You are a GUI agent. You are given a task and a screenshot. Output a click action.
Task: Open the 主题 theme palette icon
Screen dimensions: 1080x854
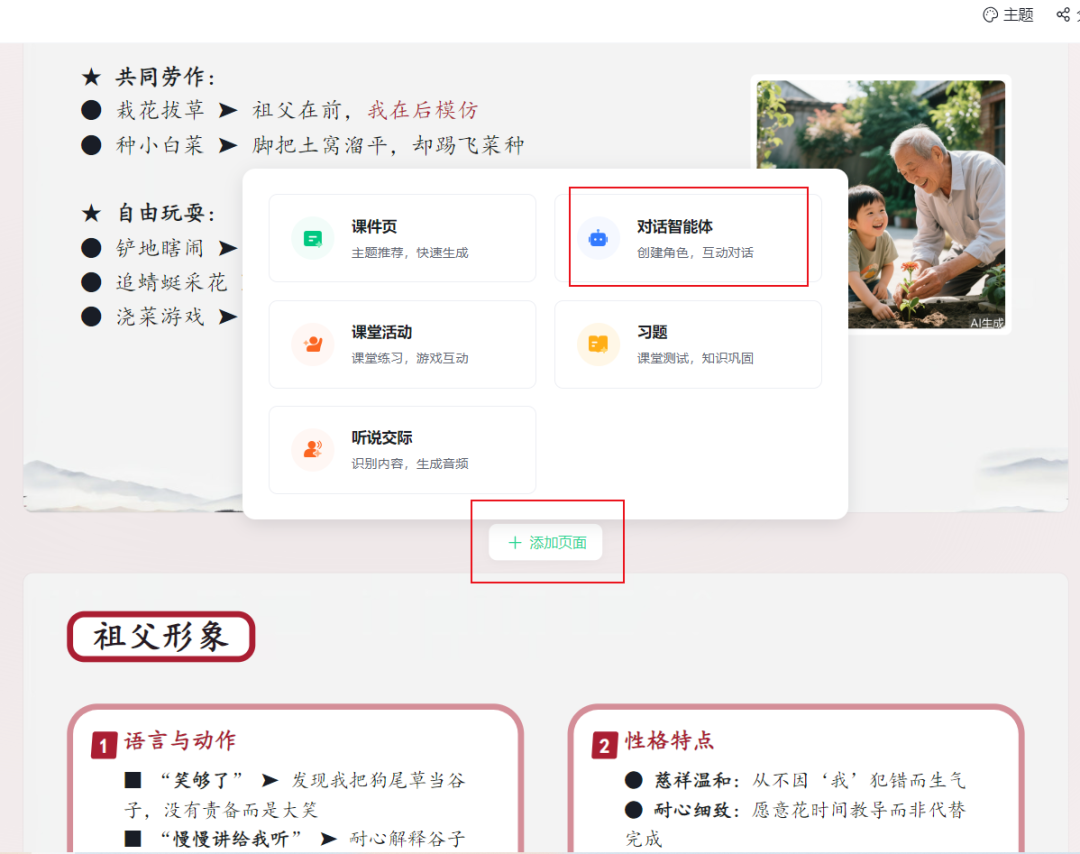(x=990, y=14)
